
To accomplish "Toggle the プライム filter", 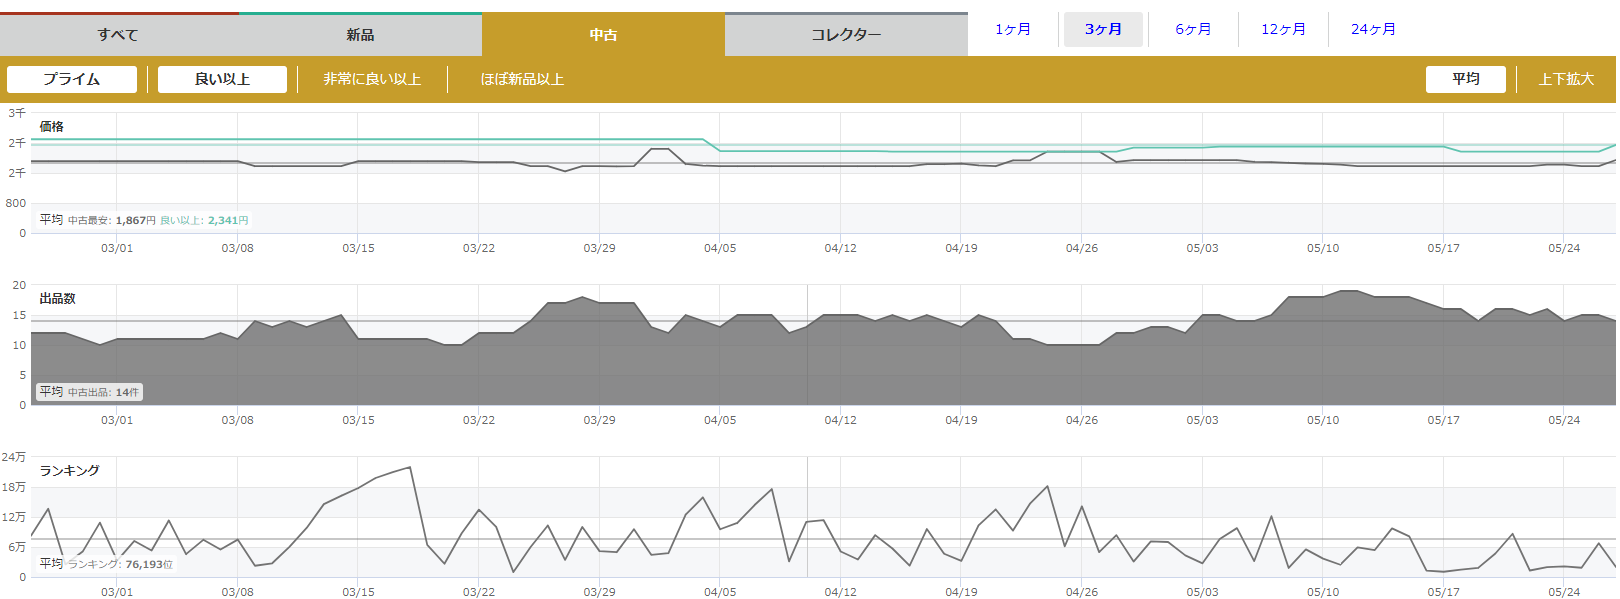I will point(72,79).
